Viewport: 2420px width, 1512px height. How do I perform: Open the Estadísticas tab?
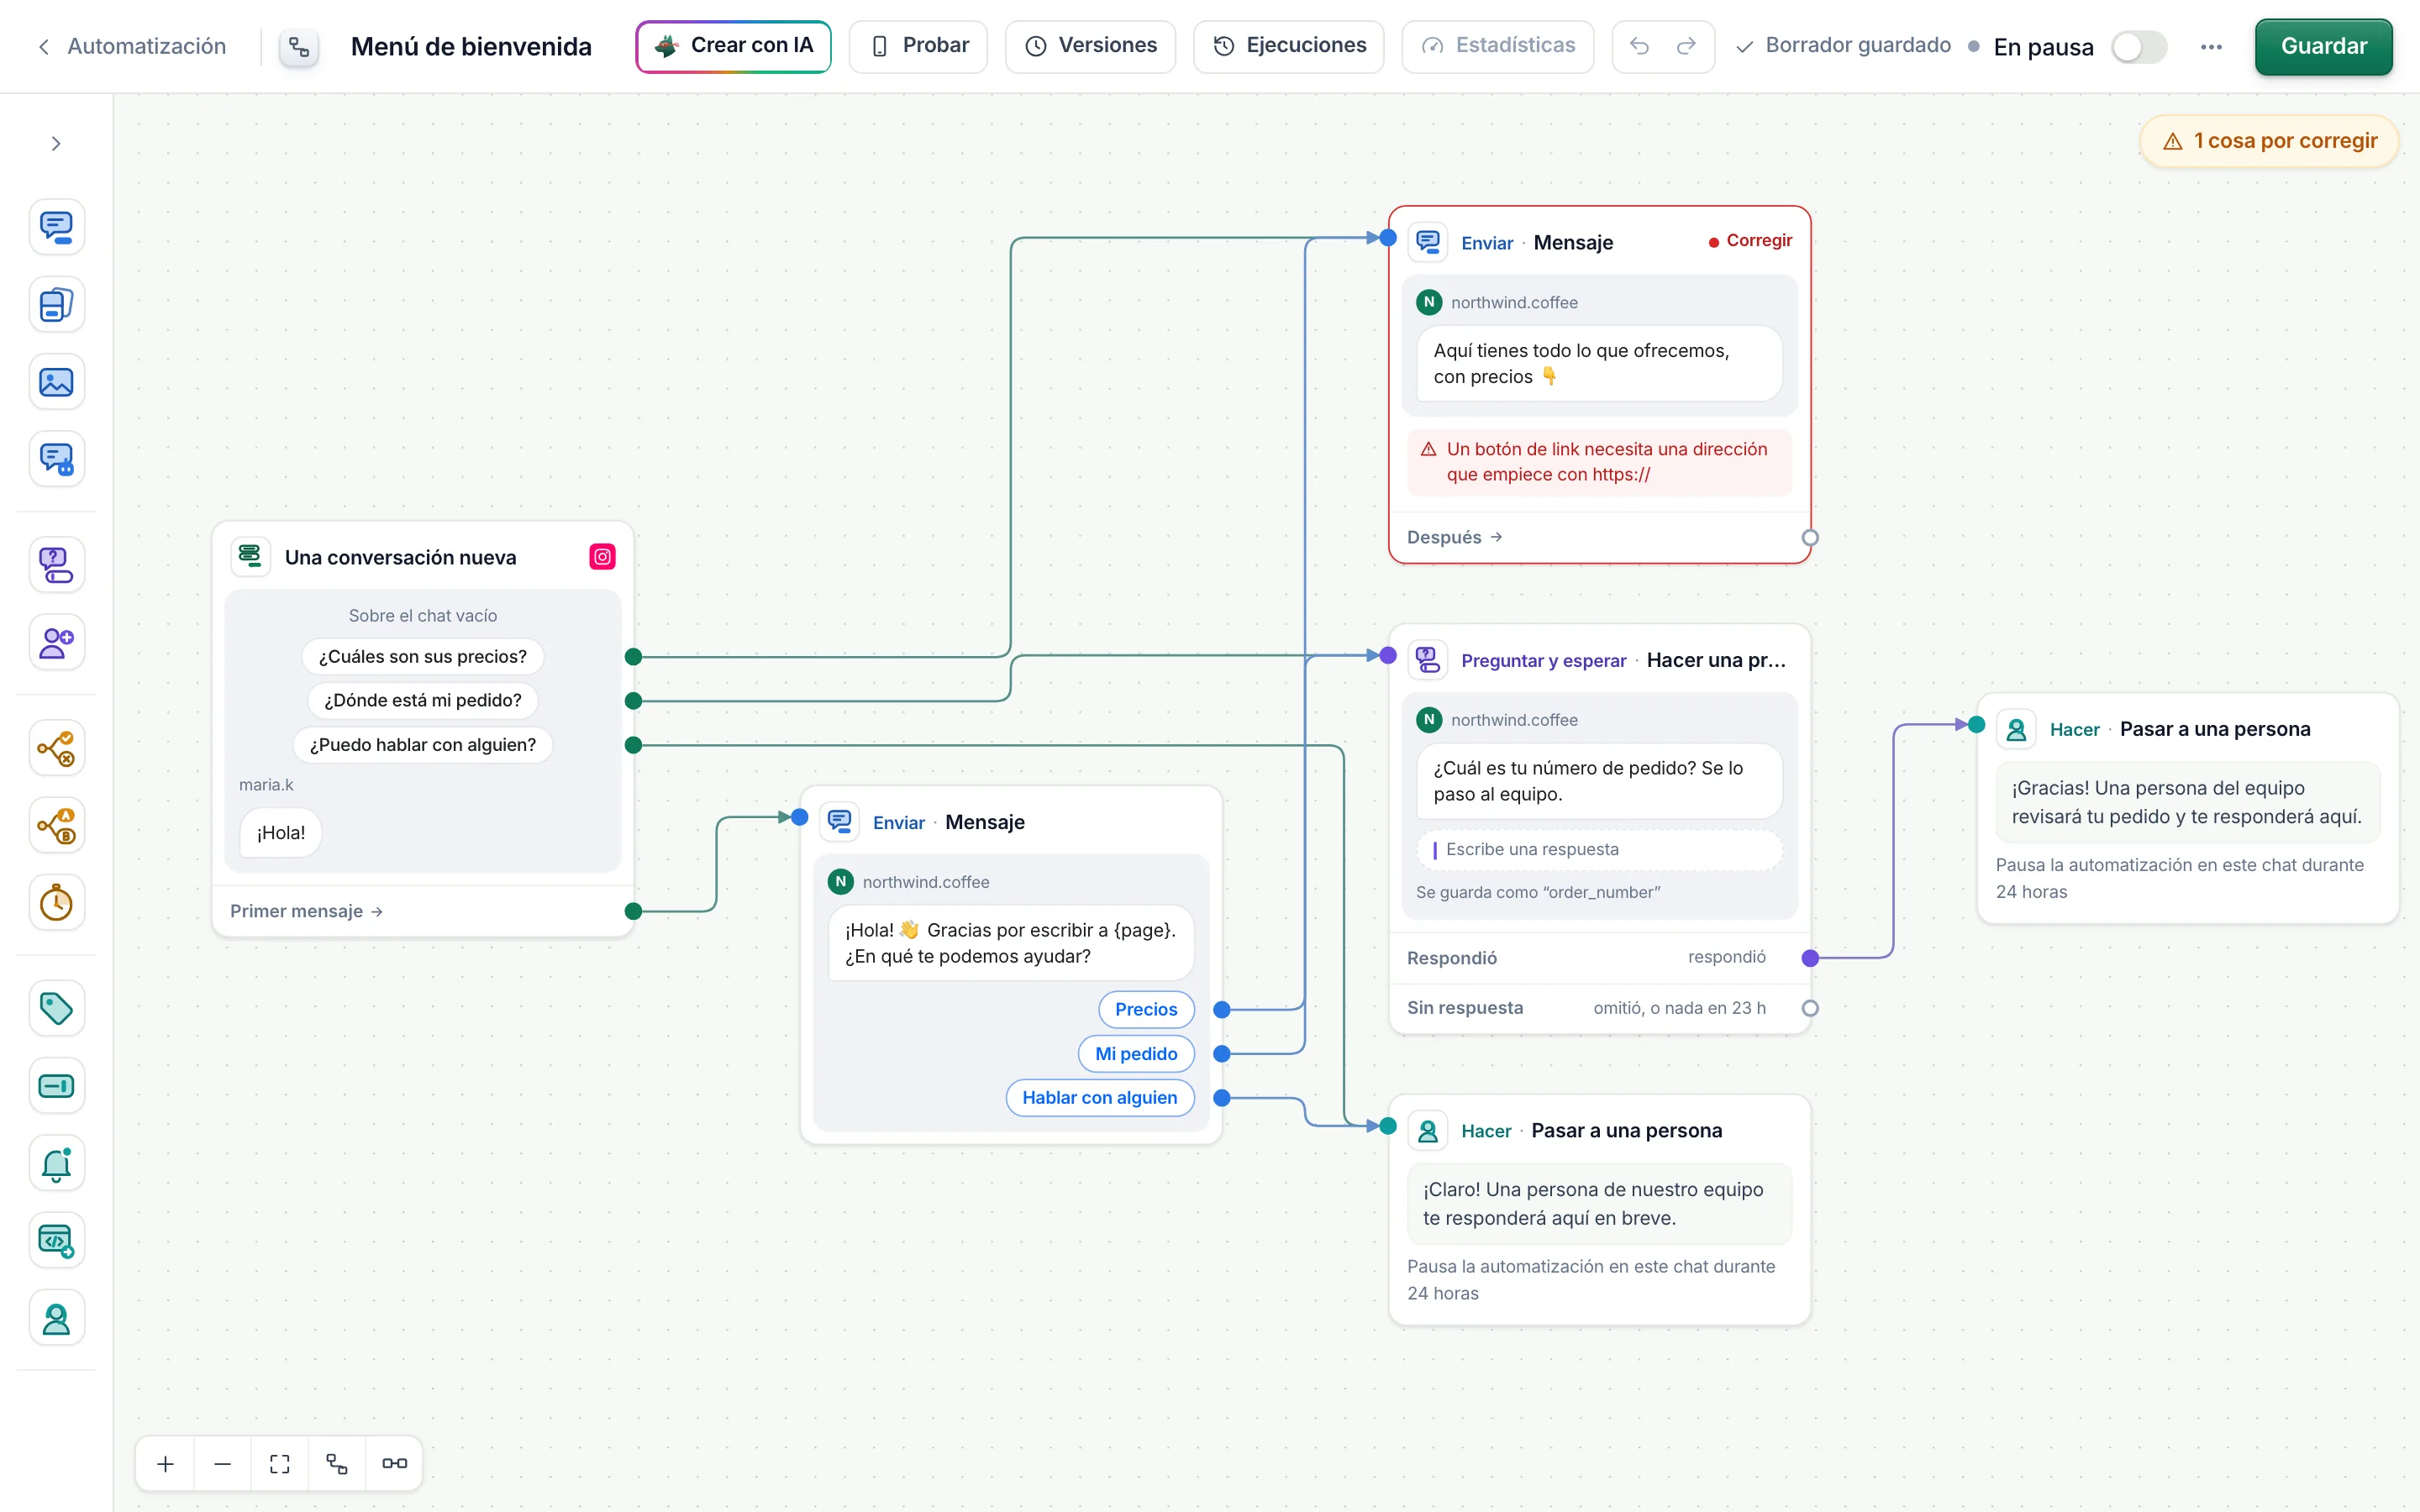1497,46
